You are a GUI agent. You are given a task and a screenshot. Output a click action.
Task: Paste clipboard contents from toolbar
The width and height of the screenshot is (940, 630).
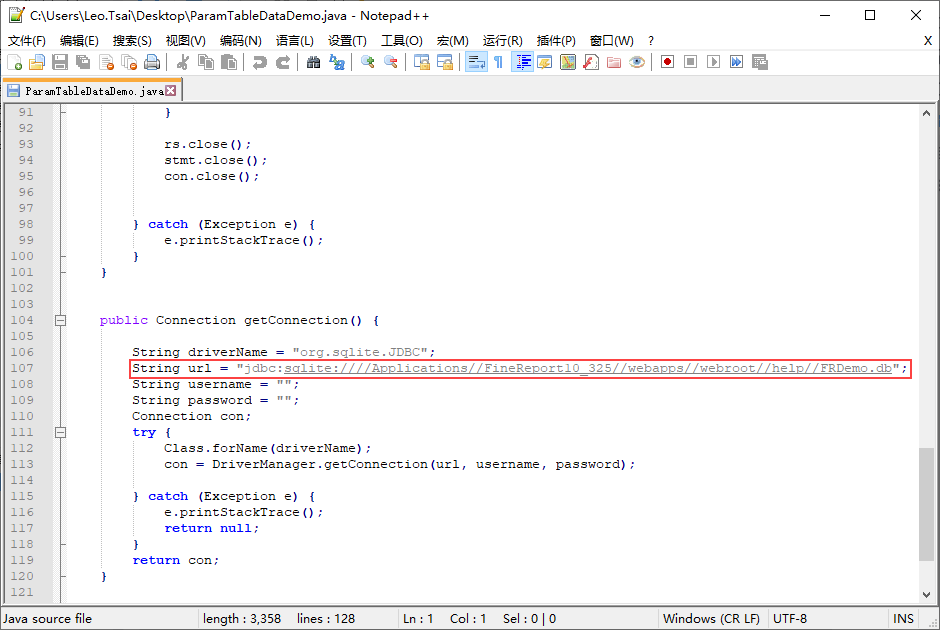point(229,62)
